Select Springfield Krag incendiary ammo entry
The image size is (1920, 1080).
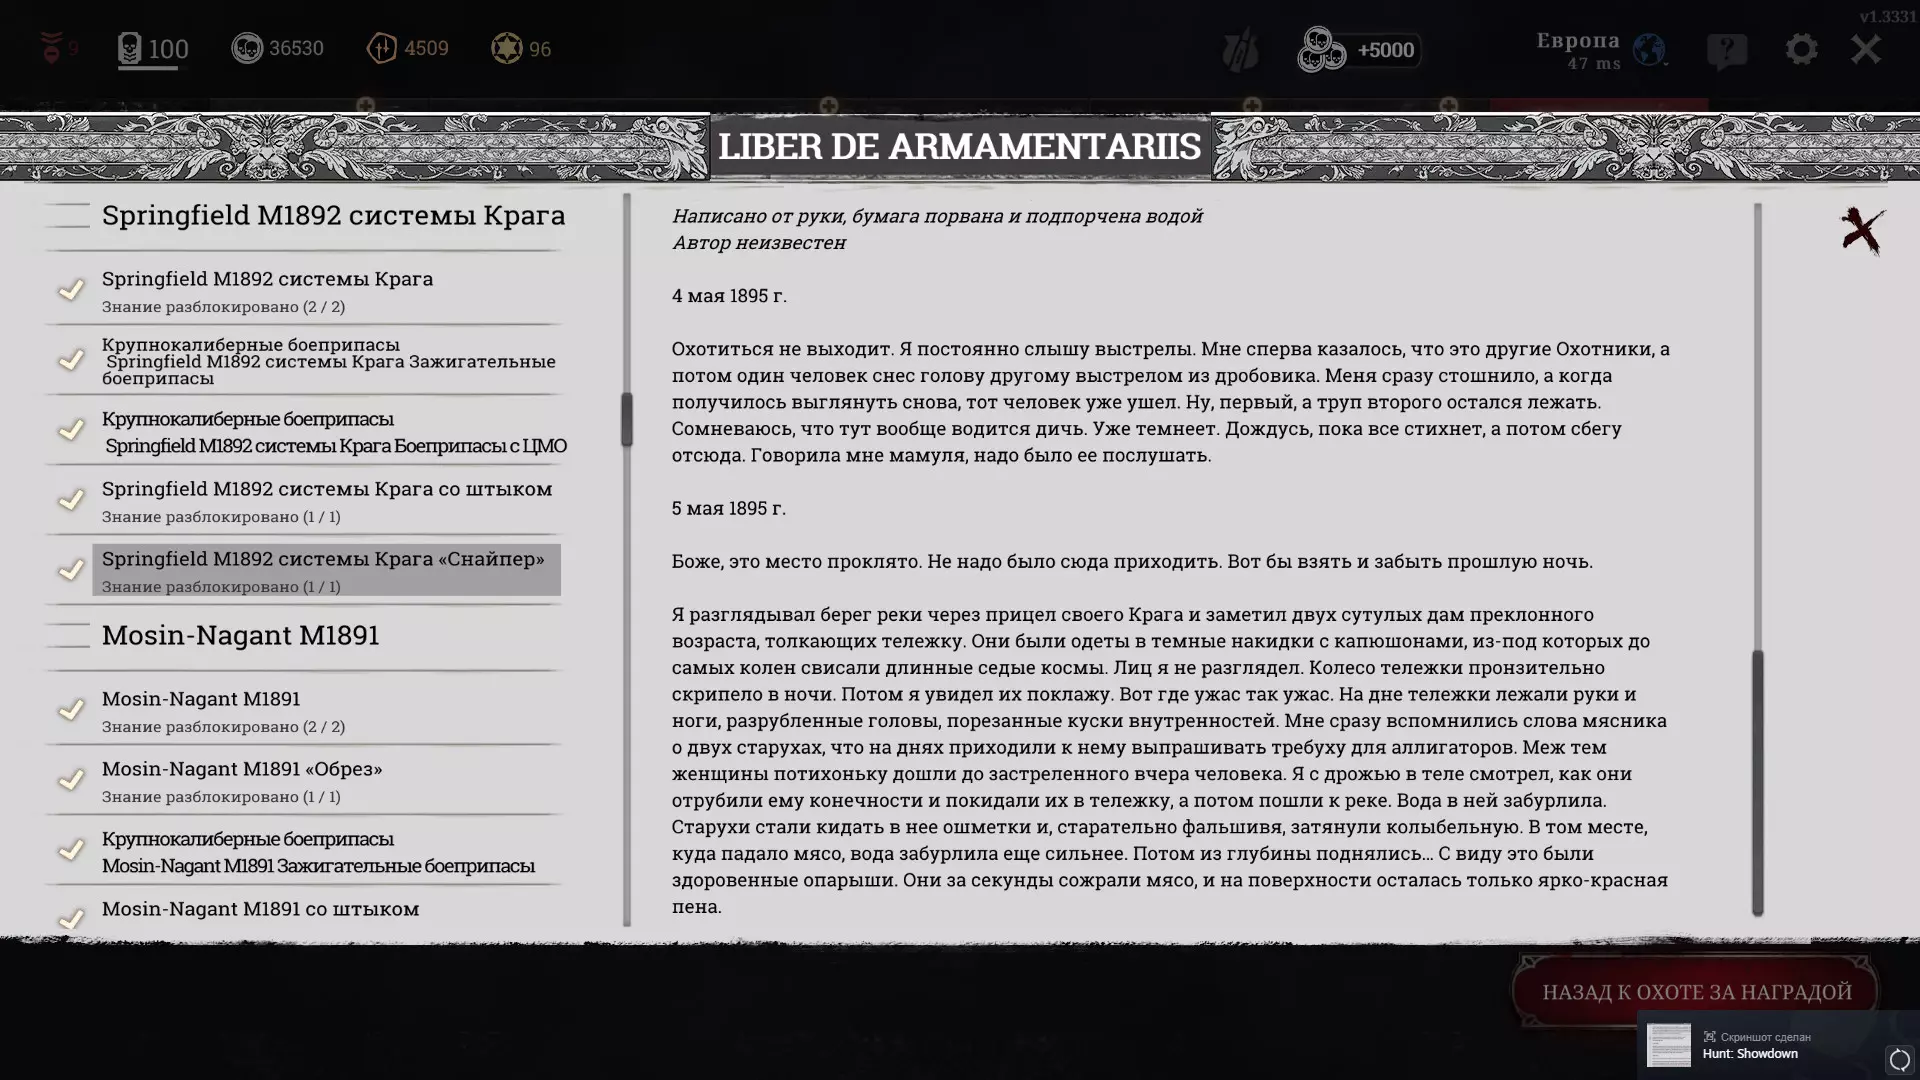click(328, 361)
